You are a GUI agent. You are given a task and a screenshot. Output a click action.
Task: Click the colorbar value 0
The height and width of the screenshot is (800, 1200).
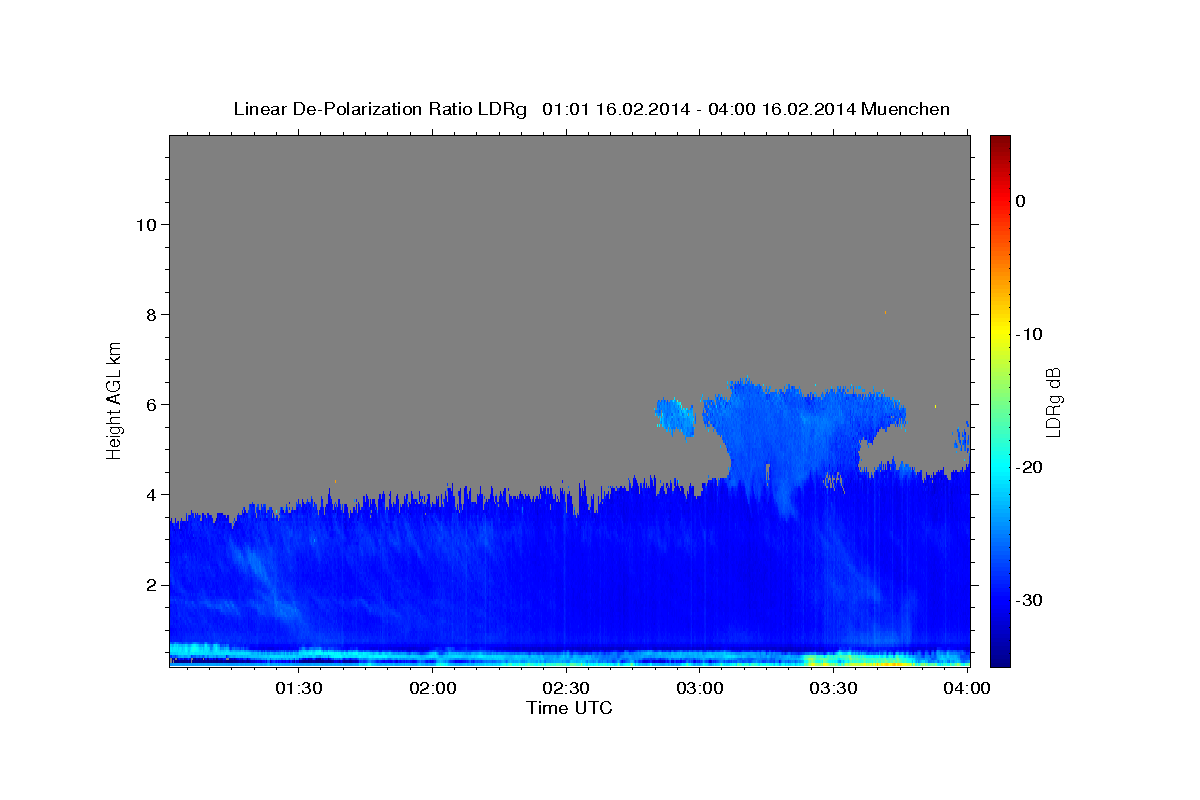(1021, 201)
